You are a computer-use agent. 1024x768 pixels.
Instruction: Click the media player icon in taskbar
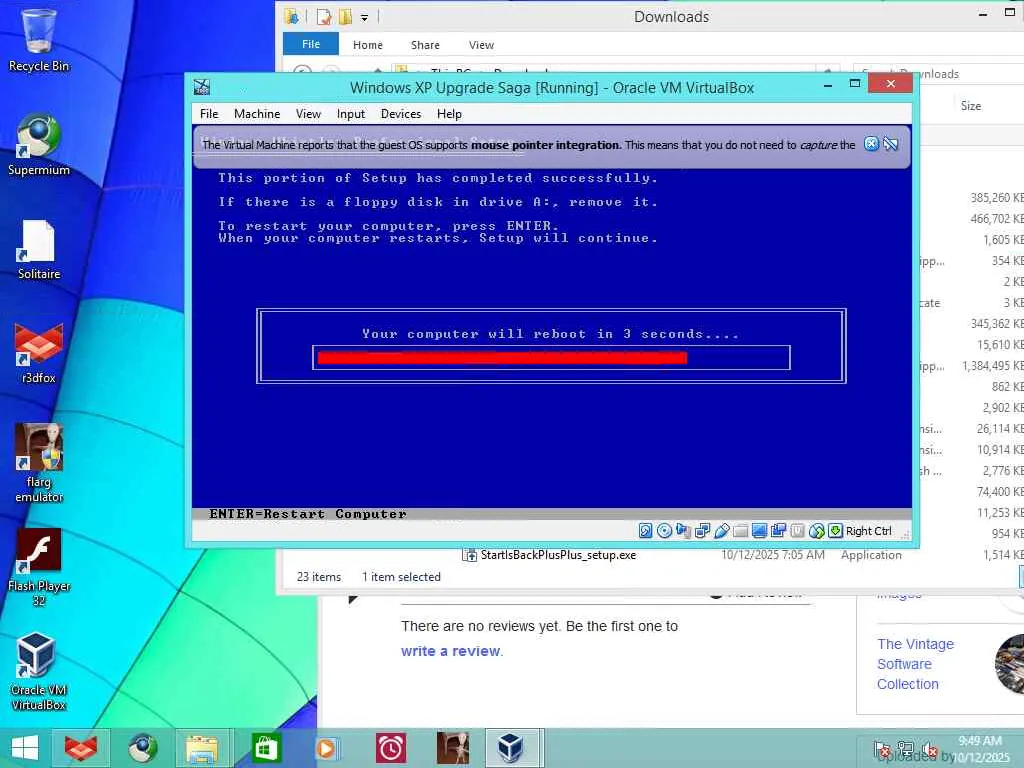(x=327, y=748)
